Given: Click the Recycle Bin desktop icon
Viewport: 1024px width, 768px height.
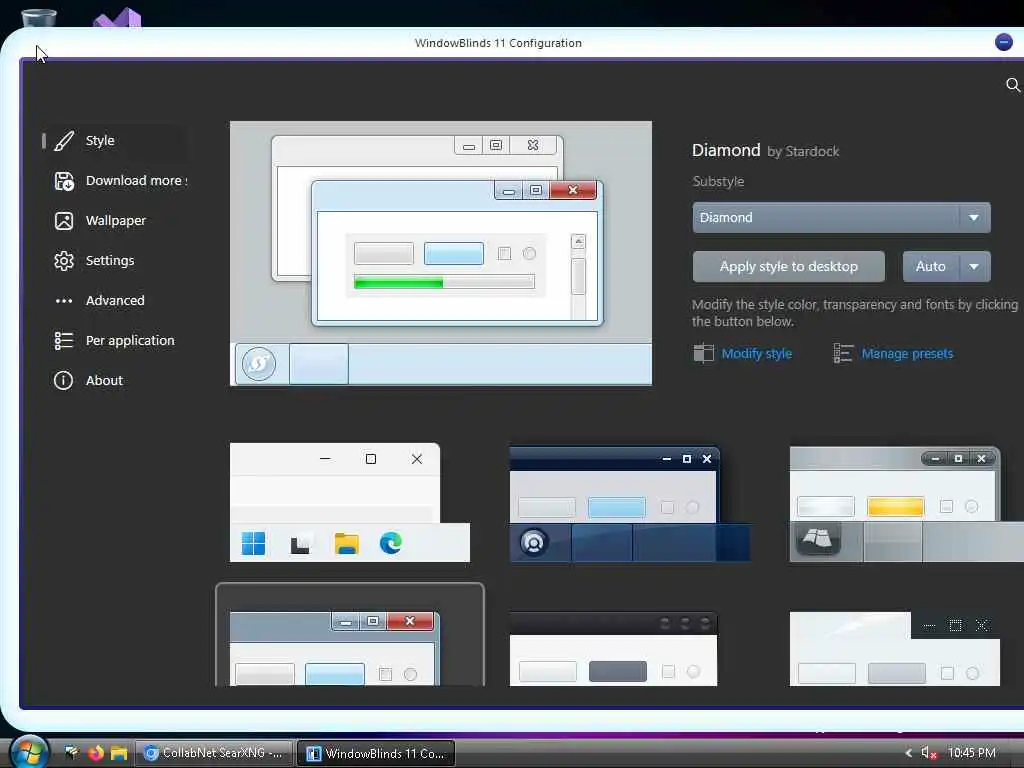Looking at the screenshot, I should [39, 18].
